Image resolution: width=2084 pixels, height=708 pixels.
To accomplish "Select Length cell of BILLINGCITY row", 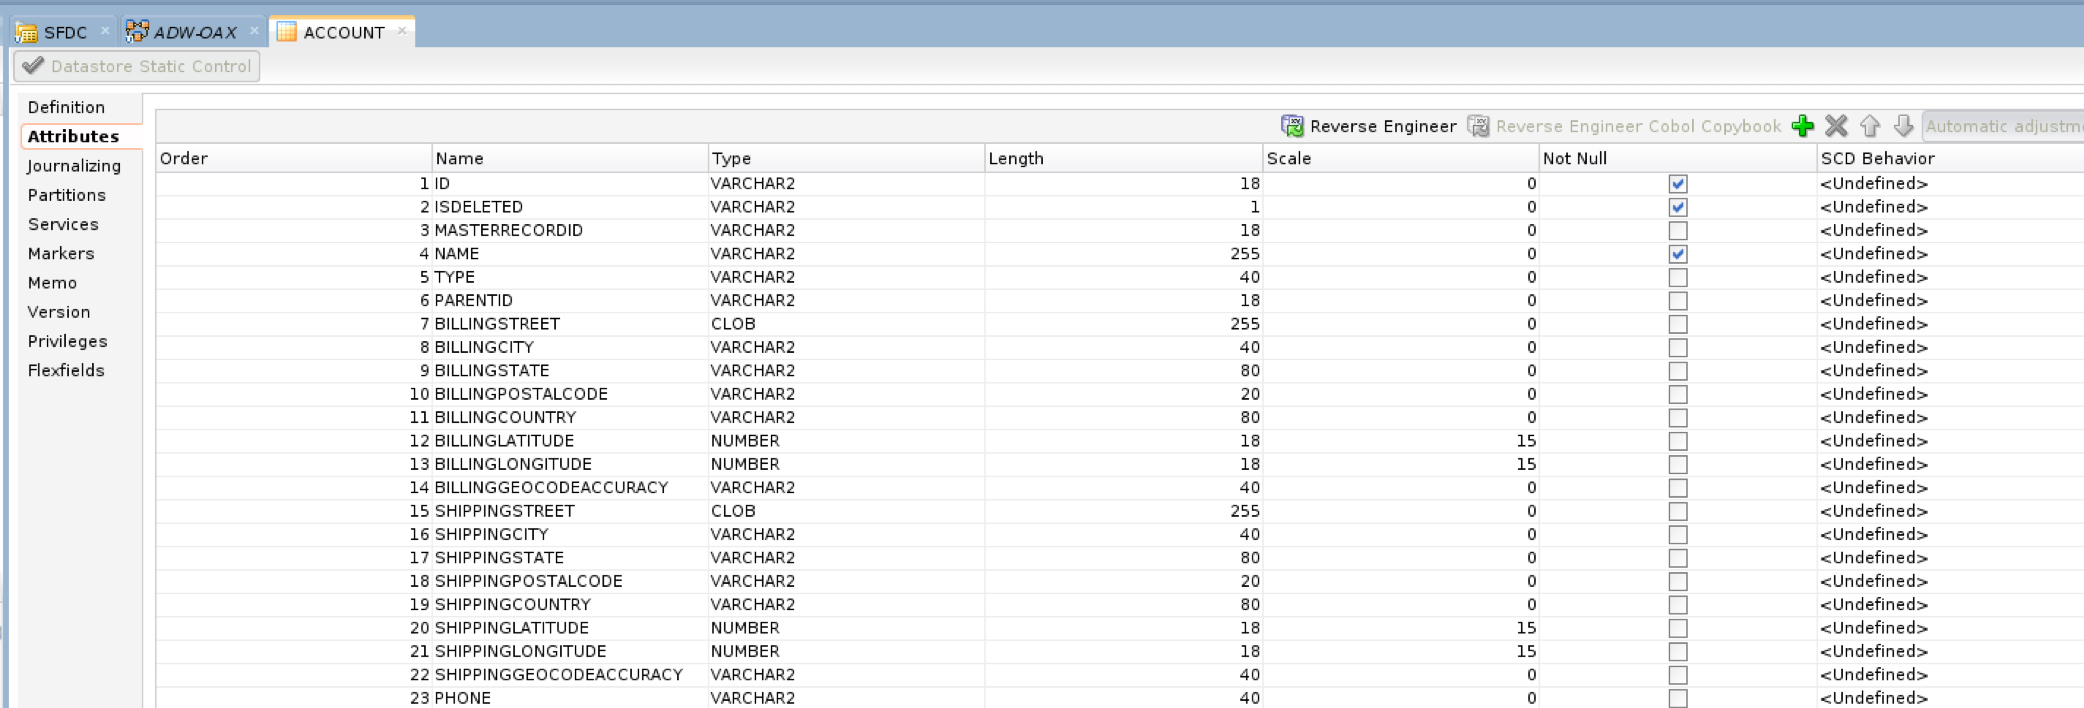I will pos(1122,347).
